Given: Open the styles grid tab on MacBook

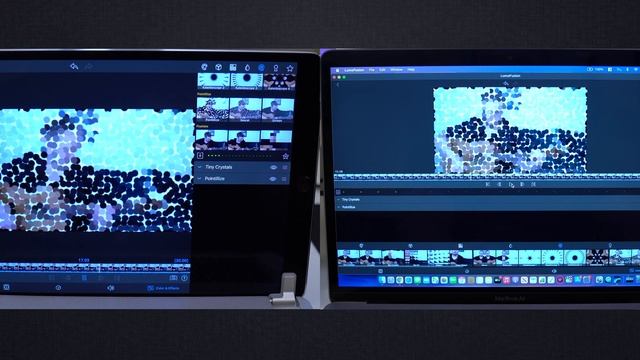Looking at the screenshot, I should 460,246.
